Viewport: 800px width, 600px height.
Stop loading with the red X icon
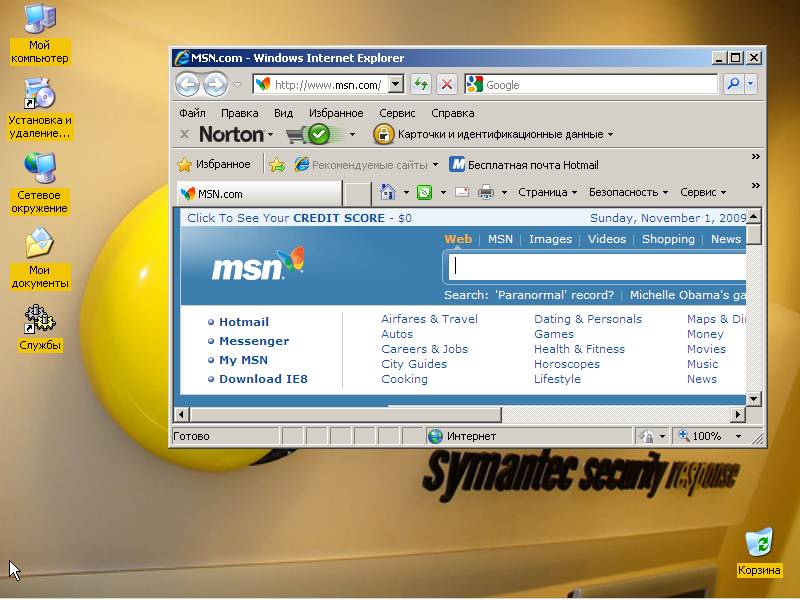click(447, 84)
